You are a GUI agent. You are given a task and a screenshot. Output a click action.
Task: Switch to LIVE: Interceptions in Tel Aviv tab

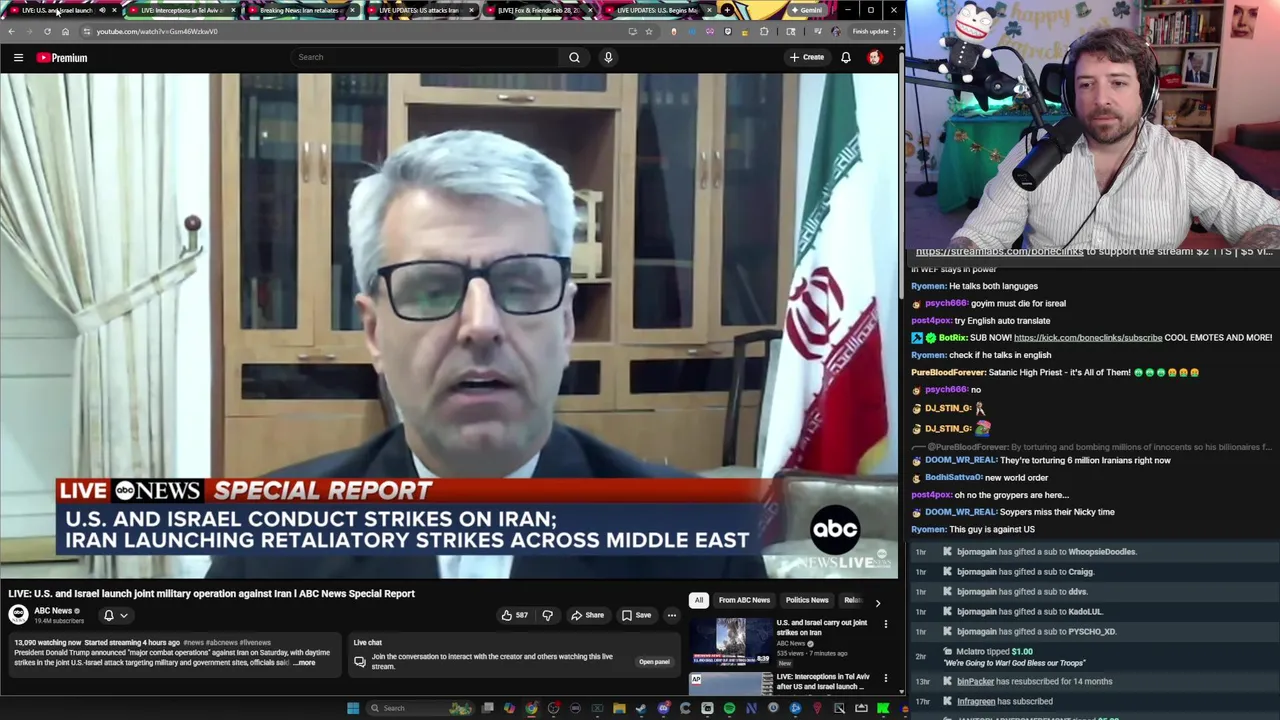coord(180,10)
